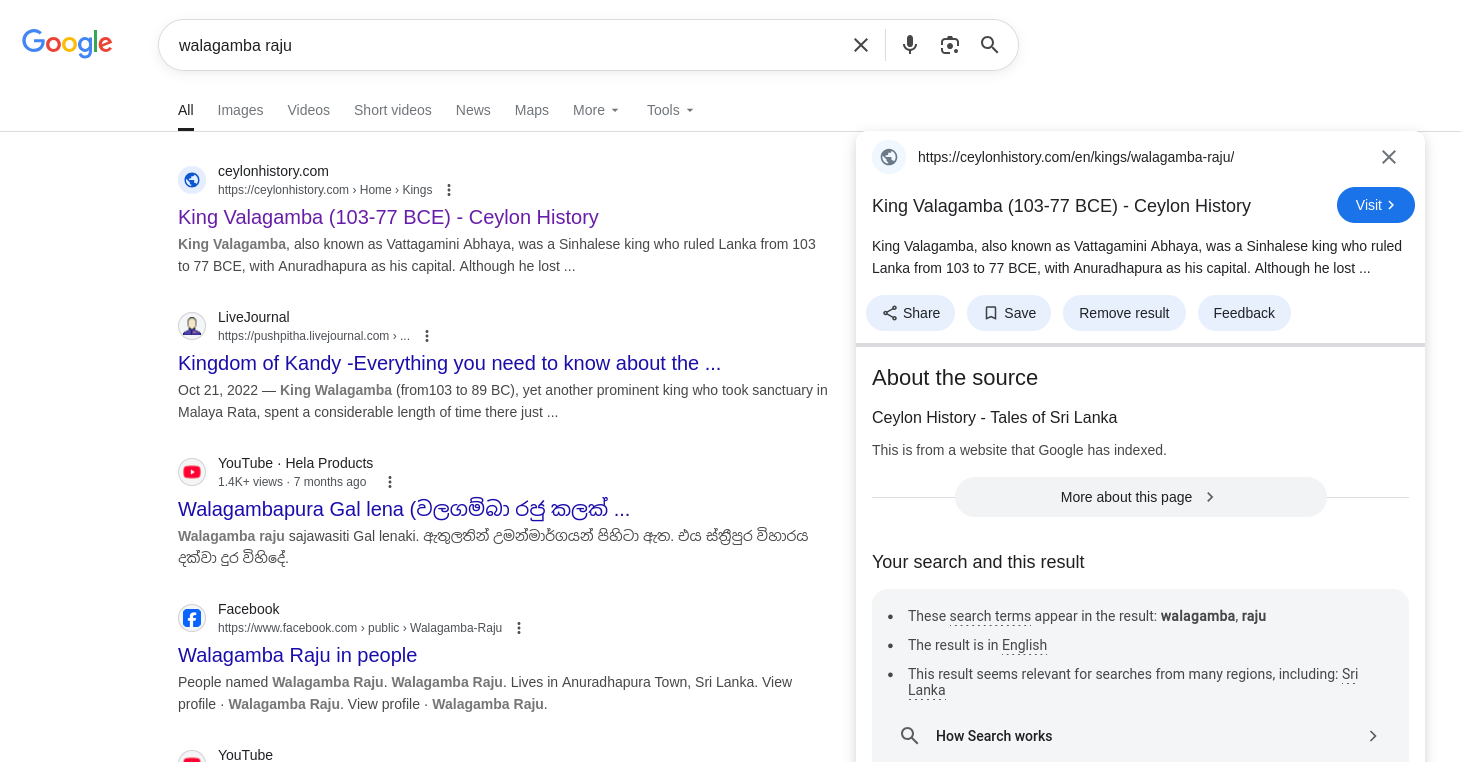
Task: Open search by image camera icon
Action: (x=950, y=45)
